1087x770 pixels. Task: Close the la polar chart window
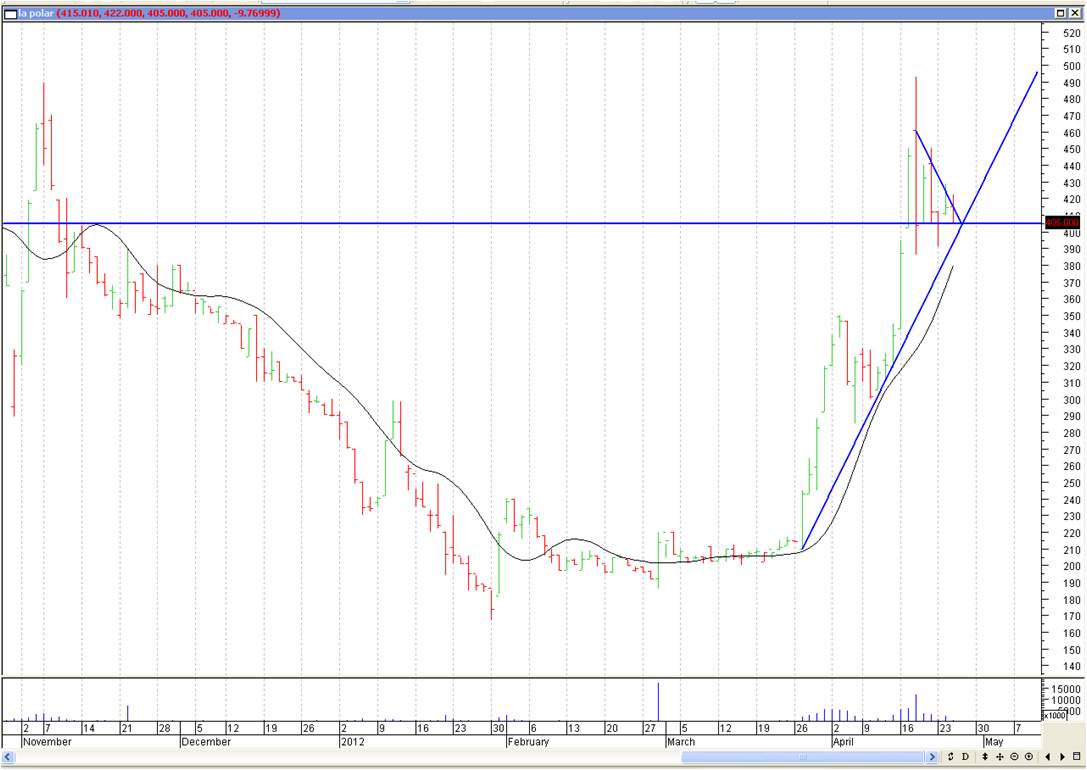pos(1076,13)
